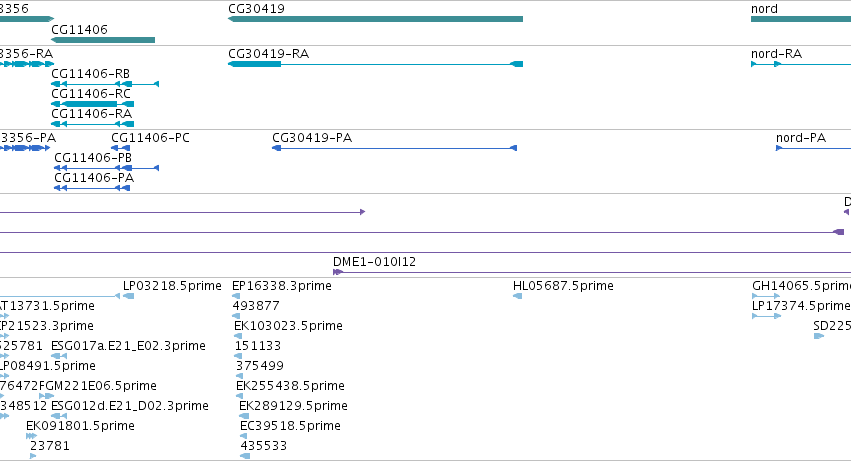Select the 375499 EST label

[259, 366]
